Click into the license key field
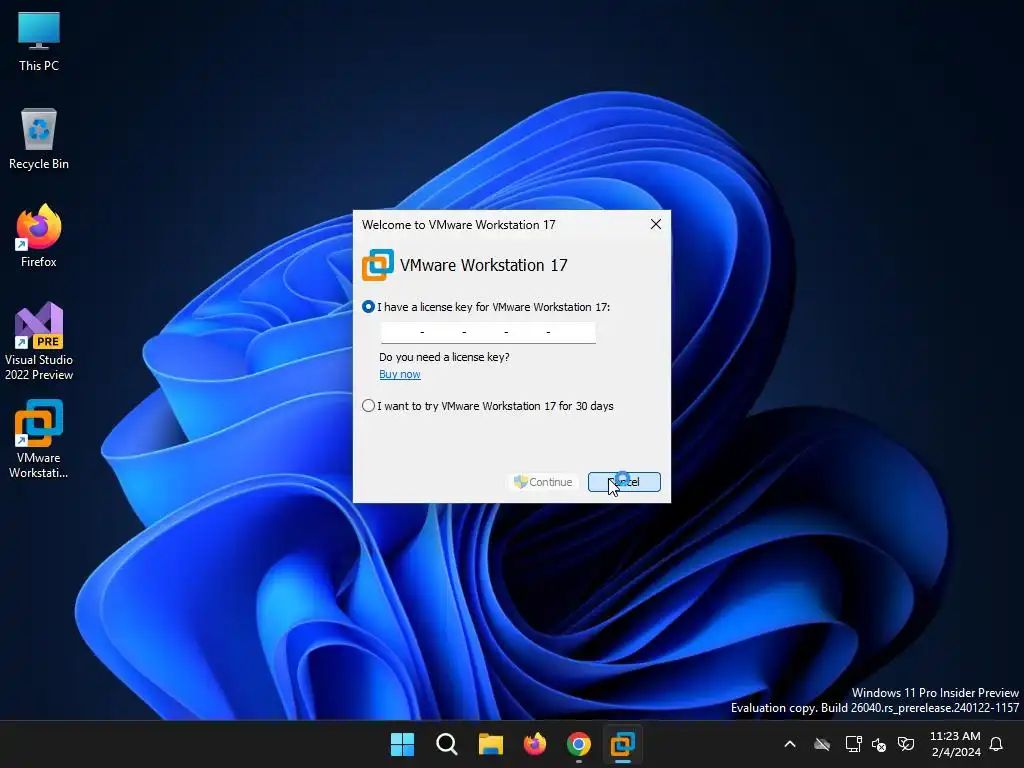 coord(488,332)
